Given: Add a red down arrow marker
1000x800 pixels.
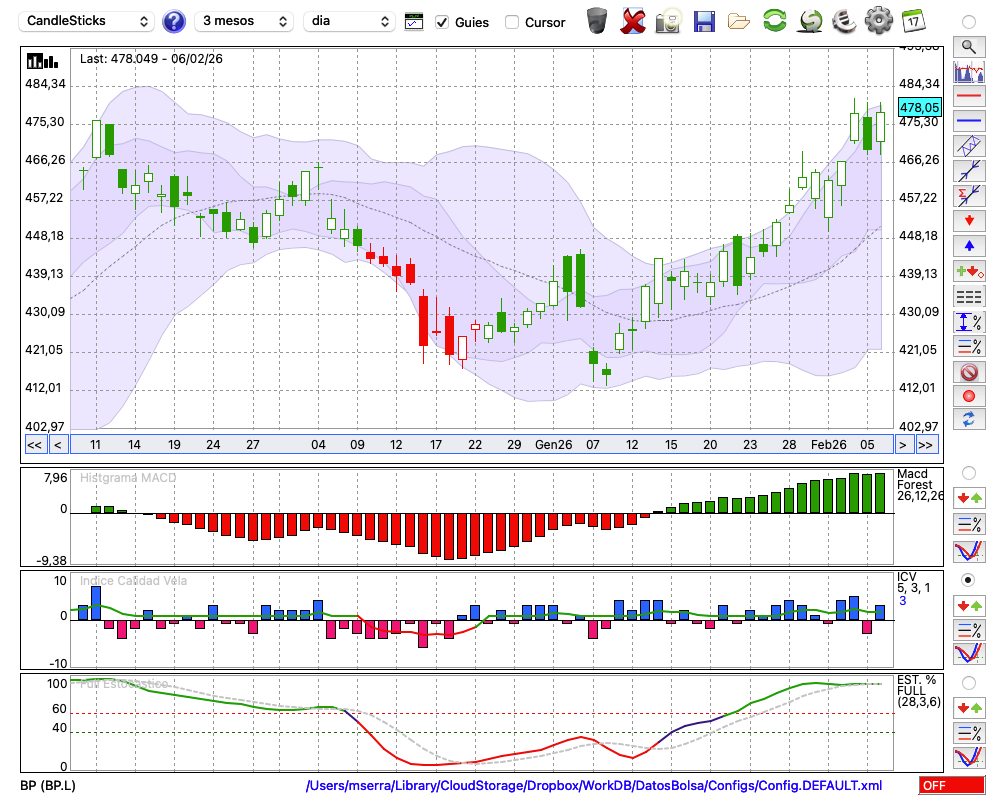Looking at the screenshot, I should click(969, 221).
